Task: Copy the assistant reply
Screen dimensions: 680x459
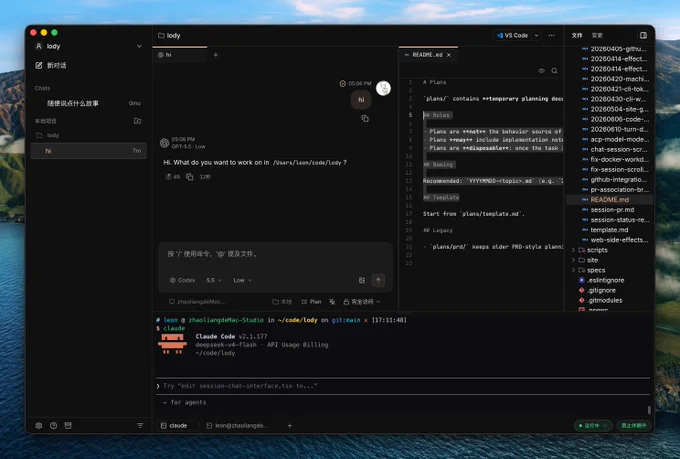Action: tap(190, 177)
